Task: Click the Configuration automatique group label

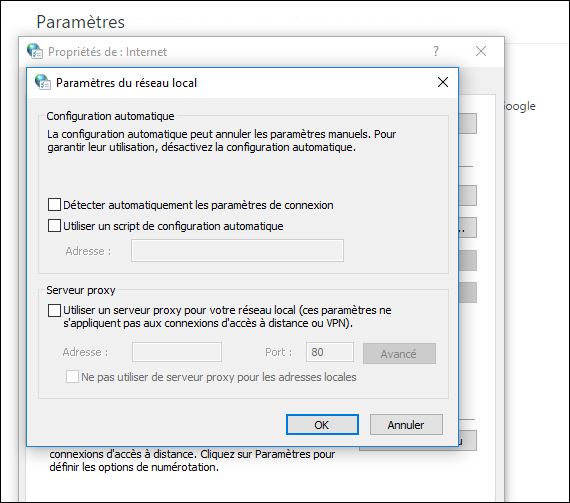Action: click(110, 116)
